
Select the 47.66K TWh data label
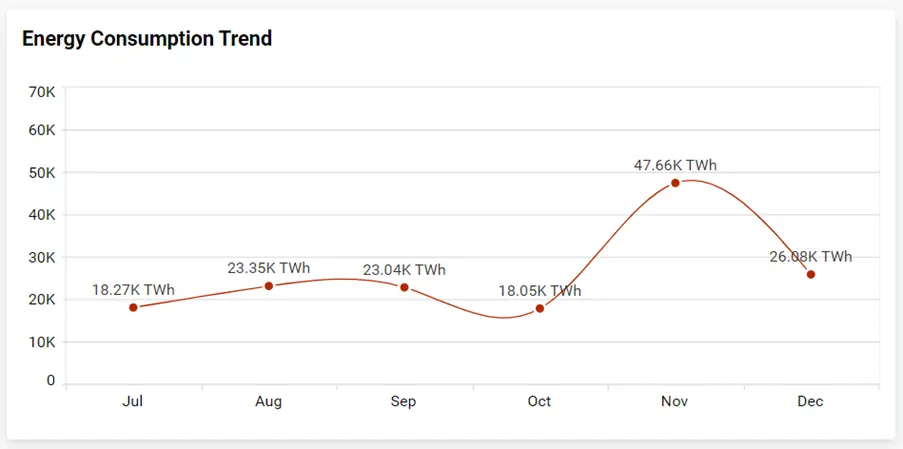coord(675,165)
